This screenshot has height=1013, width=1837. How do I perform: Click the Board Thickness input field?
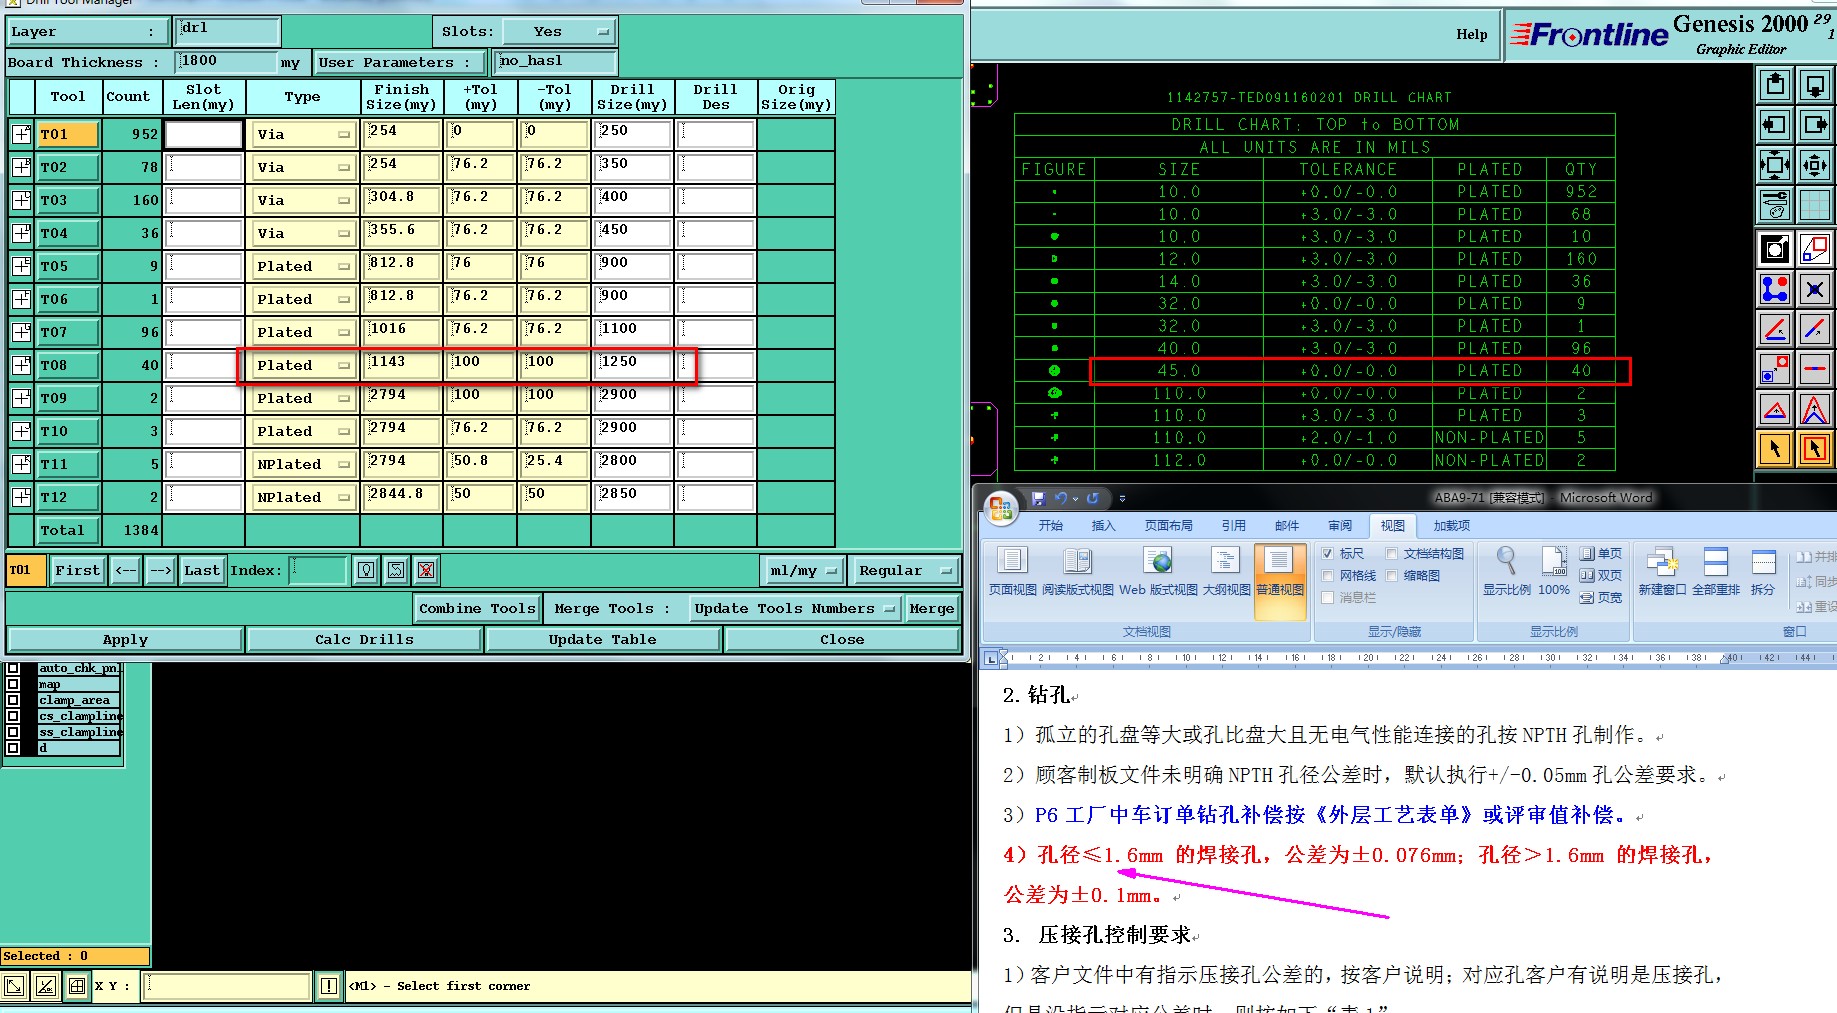(226, 62)
